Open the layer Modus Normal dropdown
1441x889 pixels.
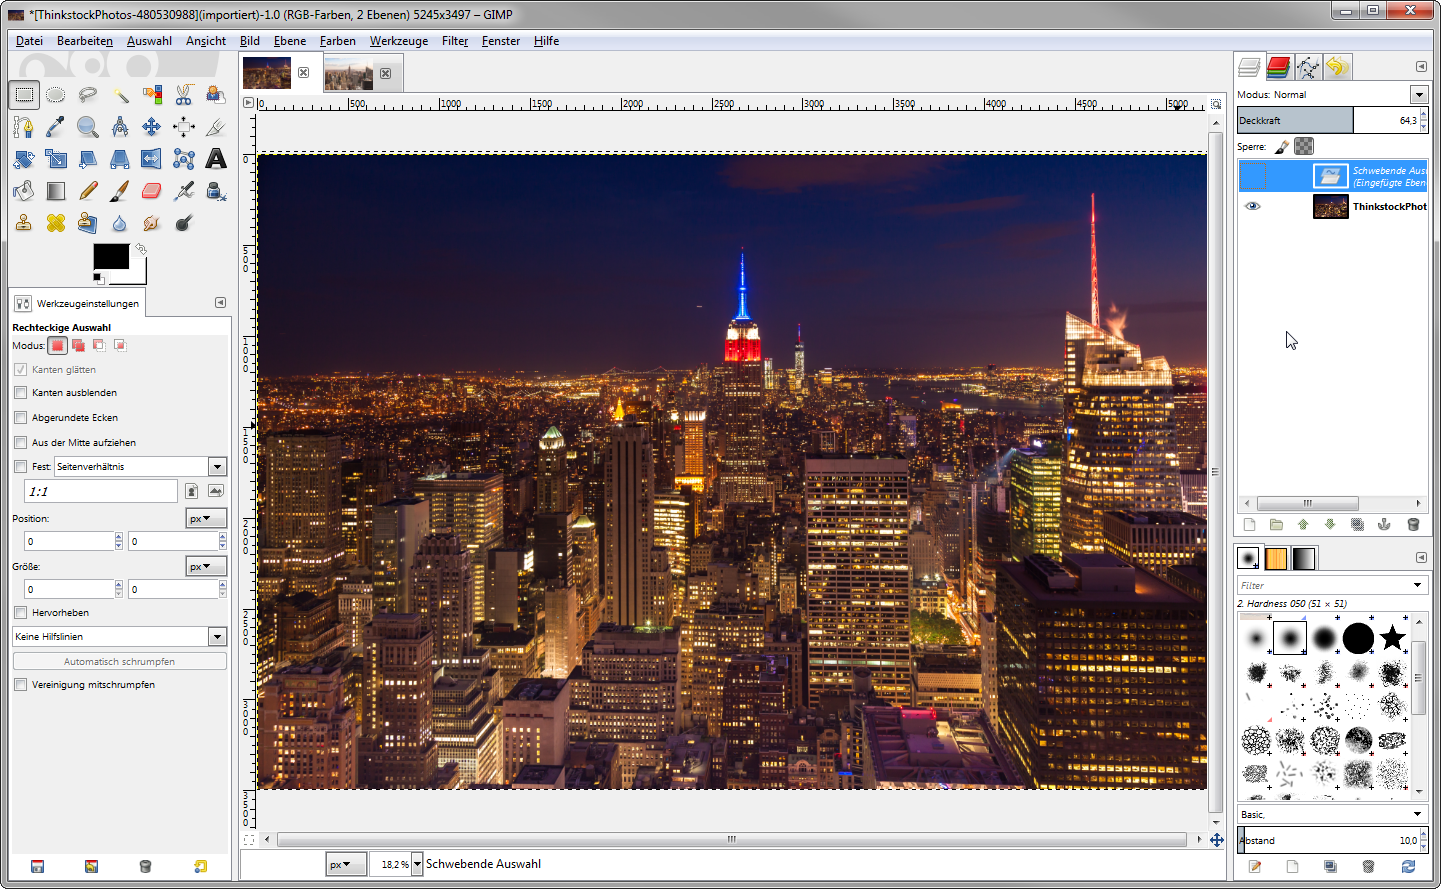1418,95
